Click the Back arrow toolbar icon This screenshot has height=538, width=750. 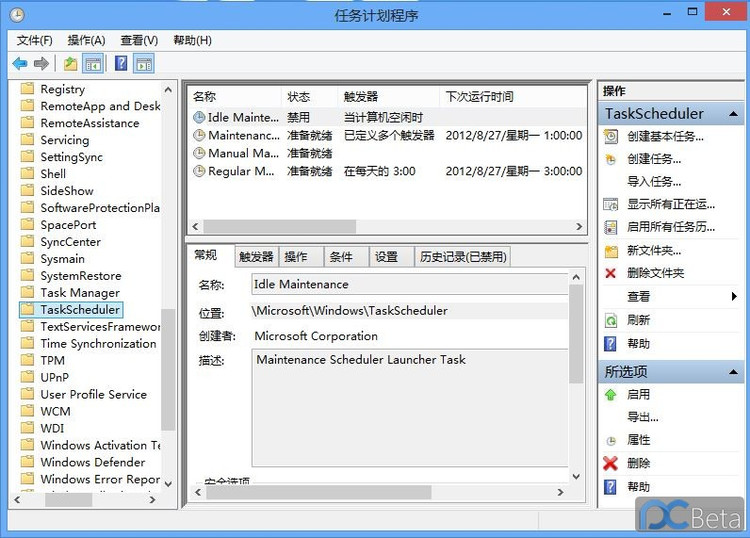pos(20,63)
